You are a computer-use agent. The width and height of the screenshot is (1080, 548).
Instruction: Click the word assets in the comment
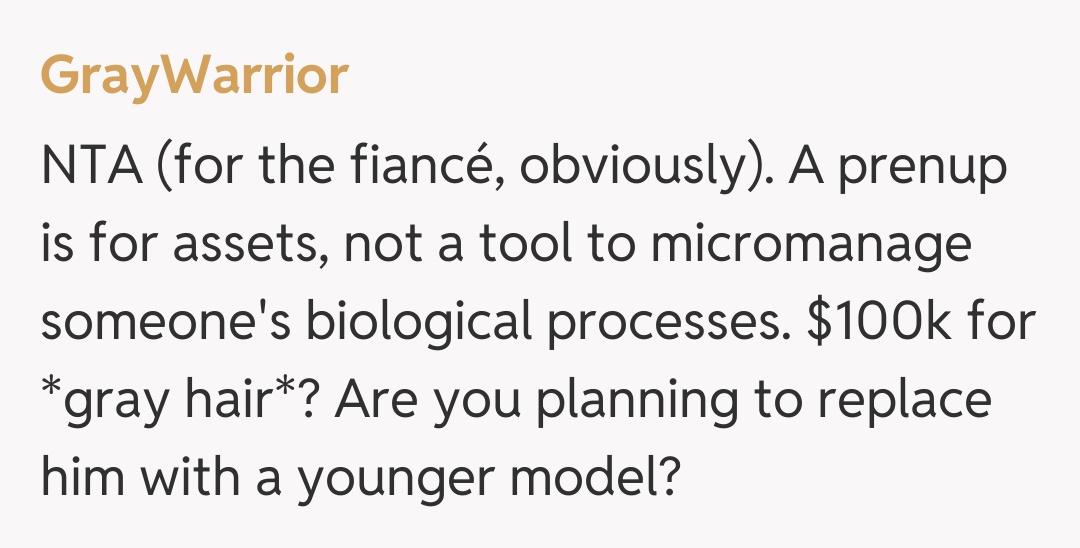click(x=248, y=246)
